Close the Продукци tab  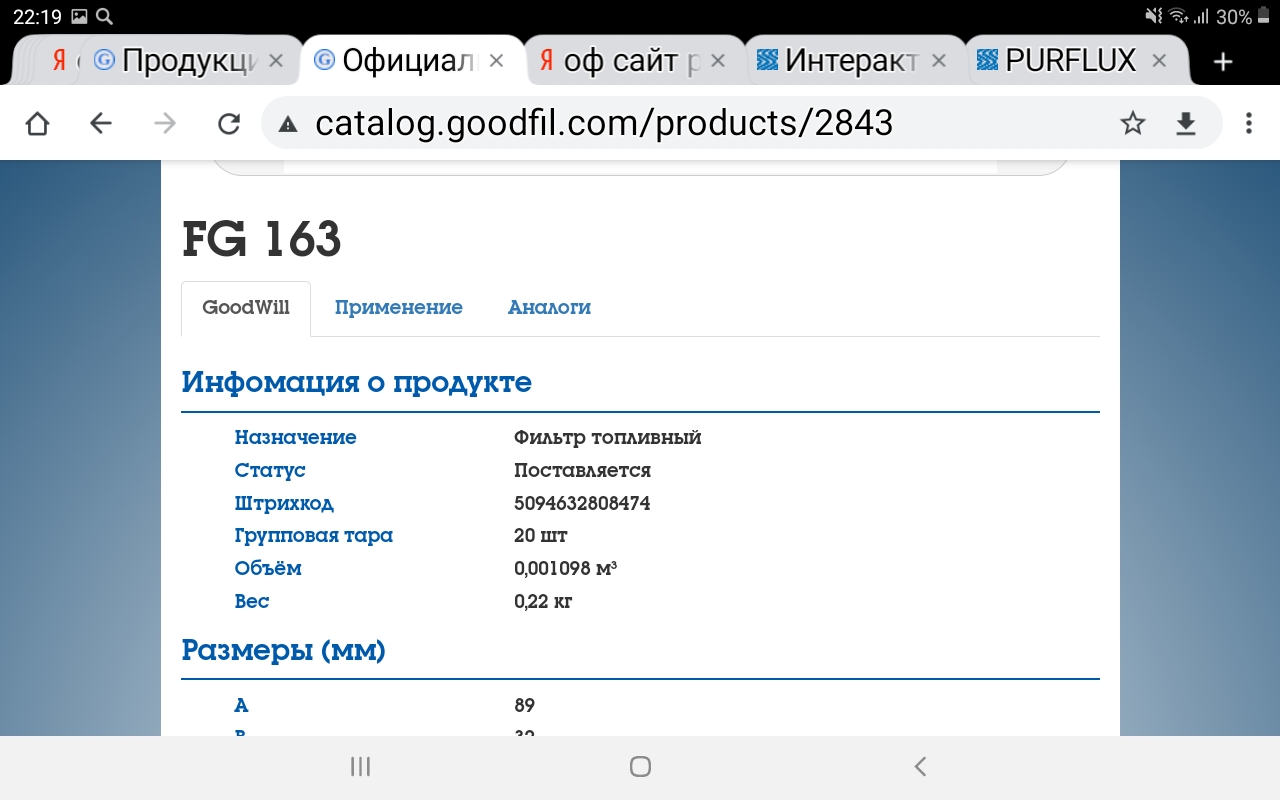[278, 61]
